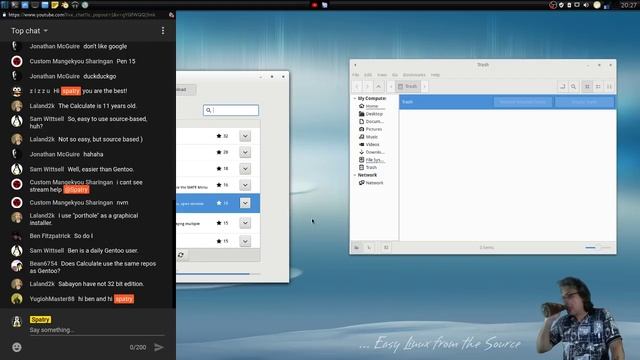Expand dropdown on highlighted blue row
This screenshot has height=360, width=640.
pyautogui.click(x=245, y=203)
